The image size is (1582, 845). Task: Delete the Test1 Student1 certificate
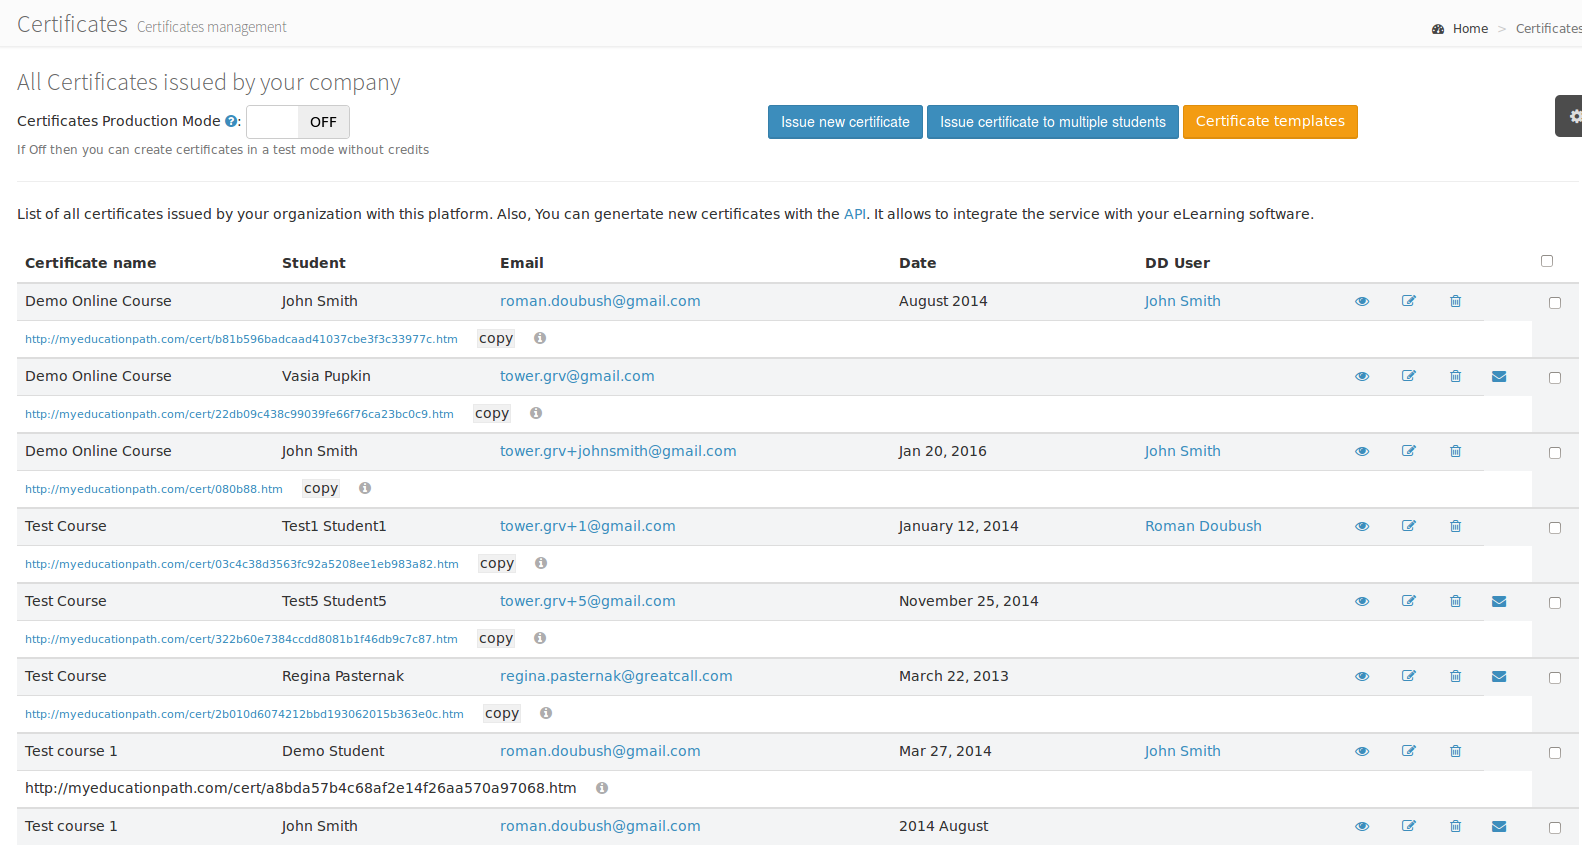point(1455,526)
